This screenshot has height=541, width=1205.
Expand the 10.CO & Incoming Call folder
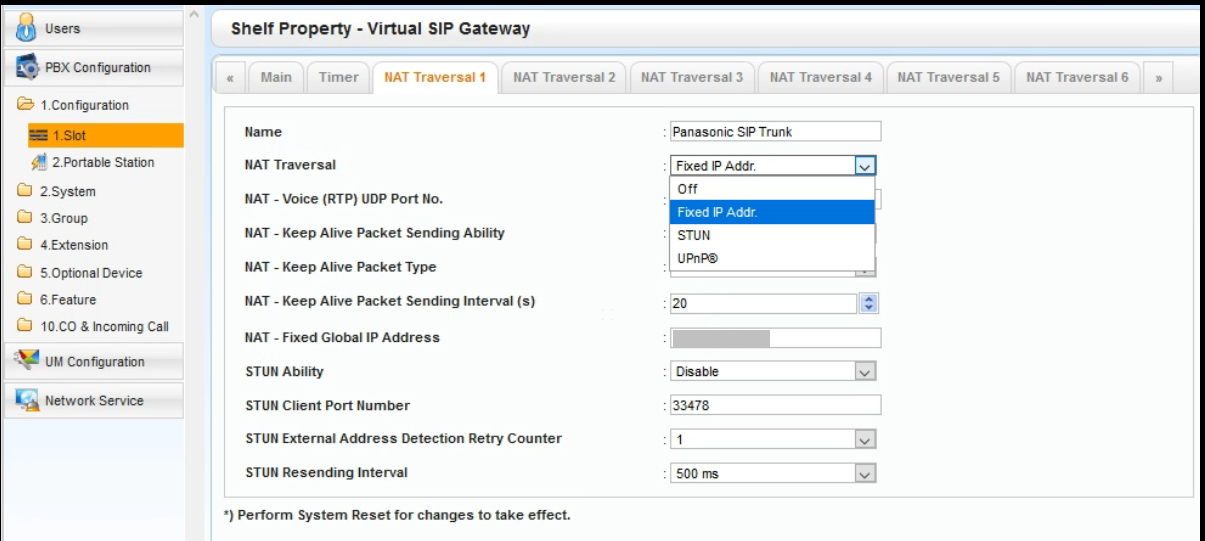pyautogui.click(x=103, y=326)
